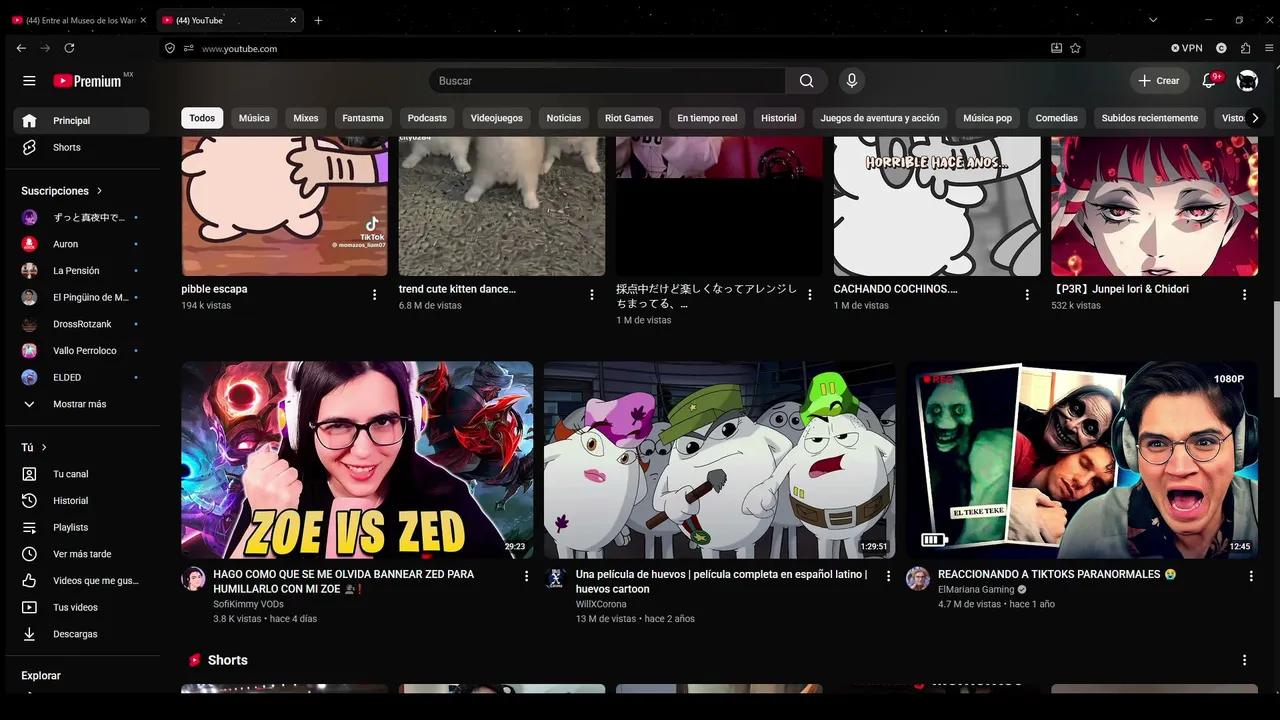Go to Principal home page
The image size is (1280, 720).
pos(81,121)
